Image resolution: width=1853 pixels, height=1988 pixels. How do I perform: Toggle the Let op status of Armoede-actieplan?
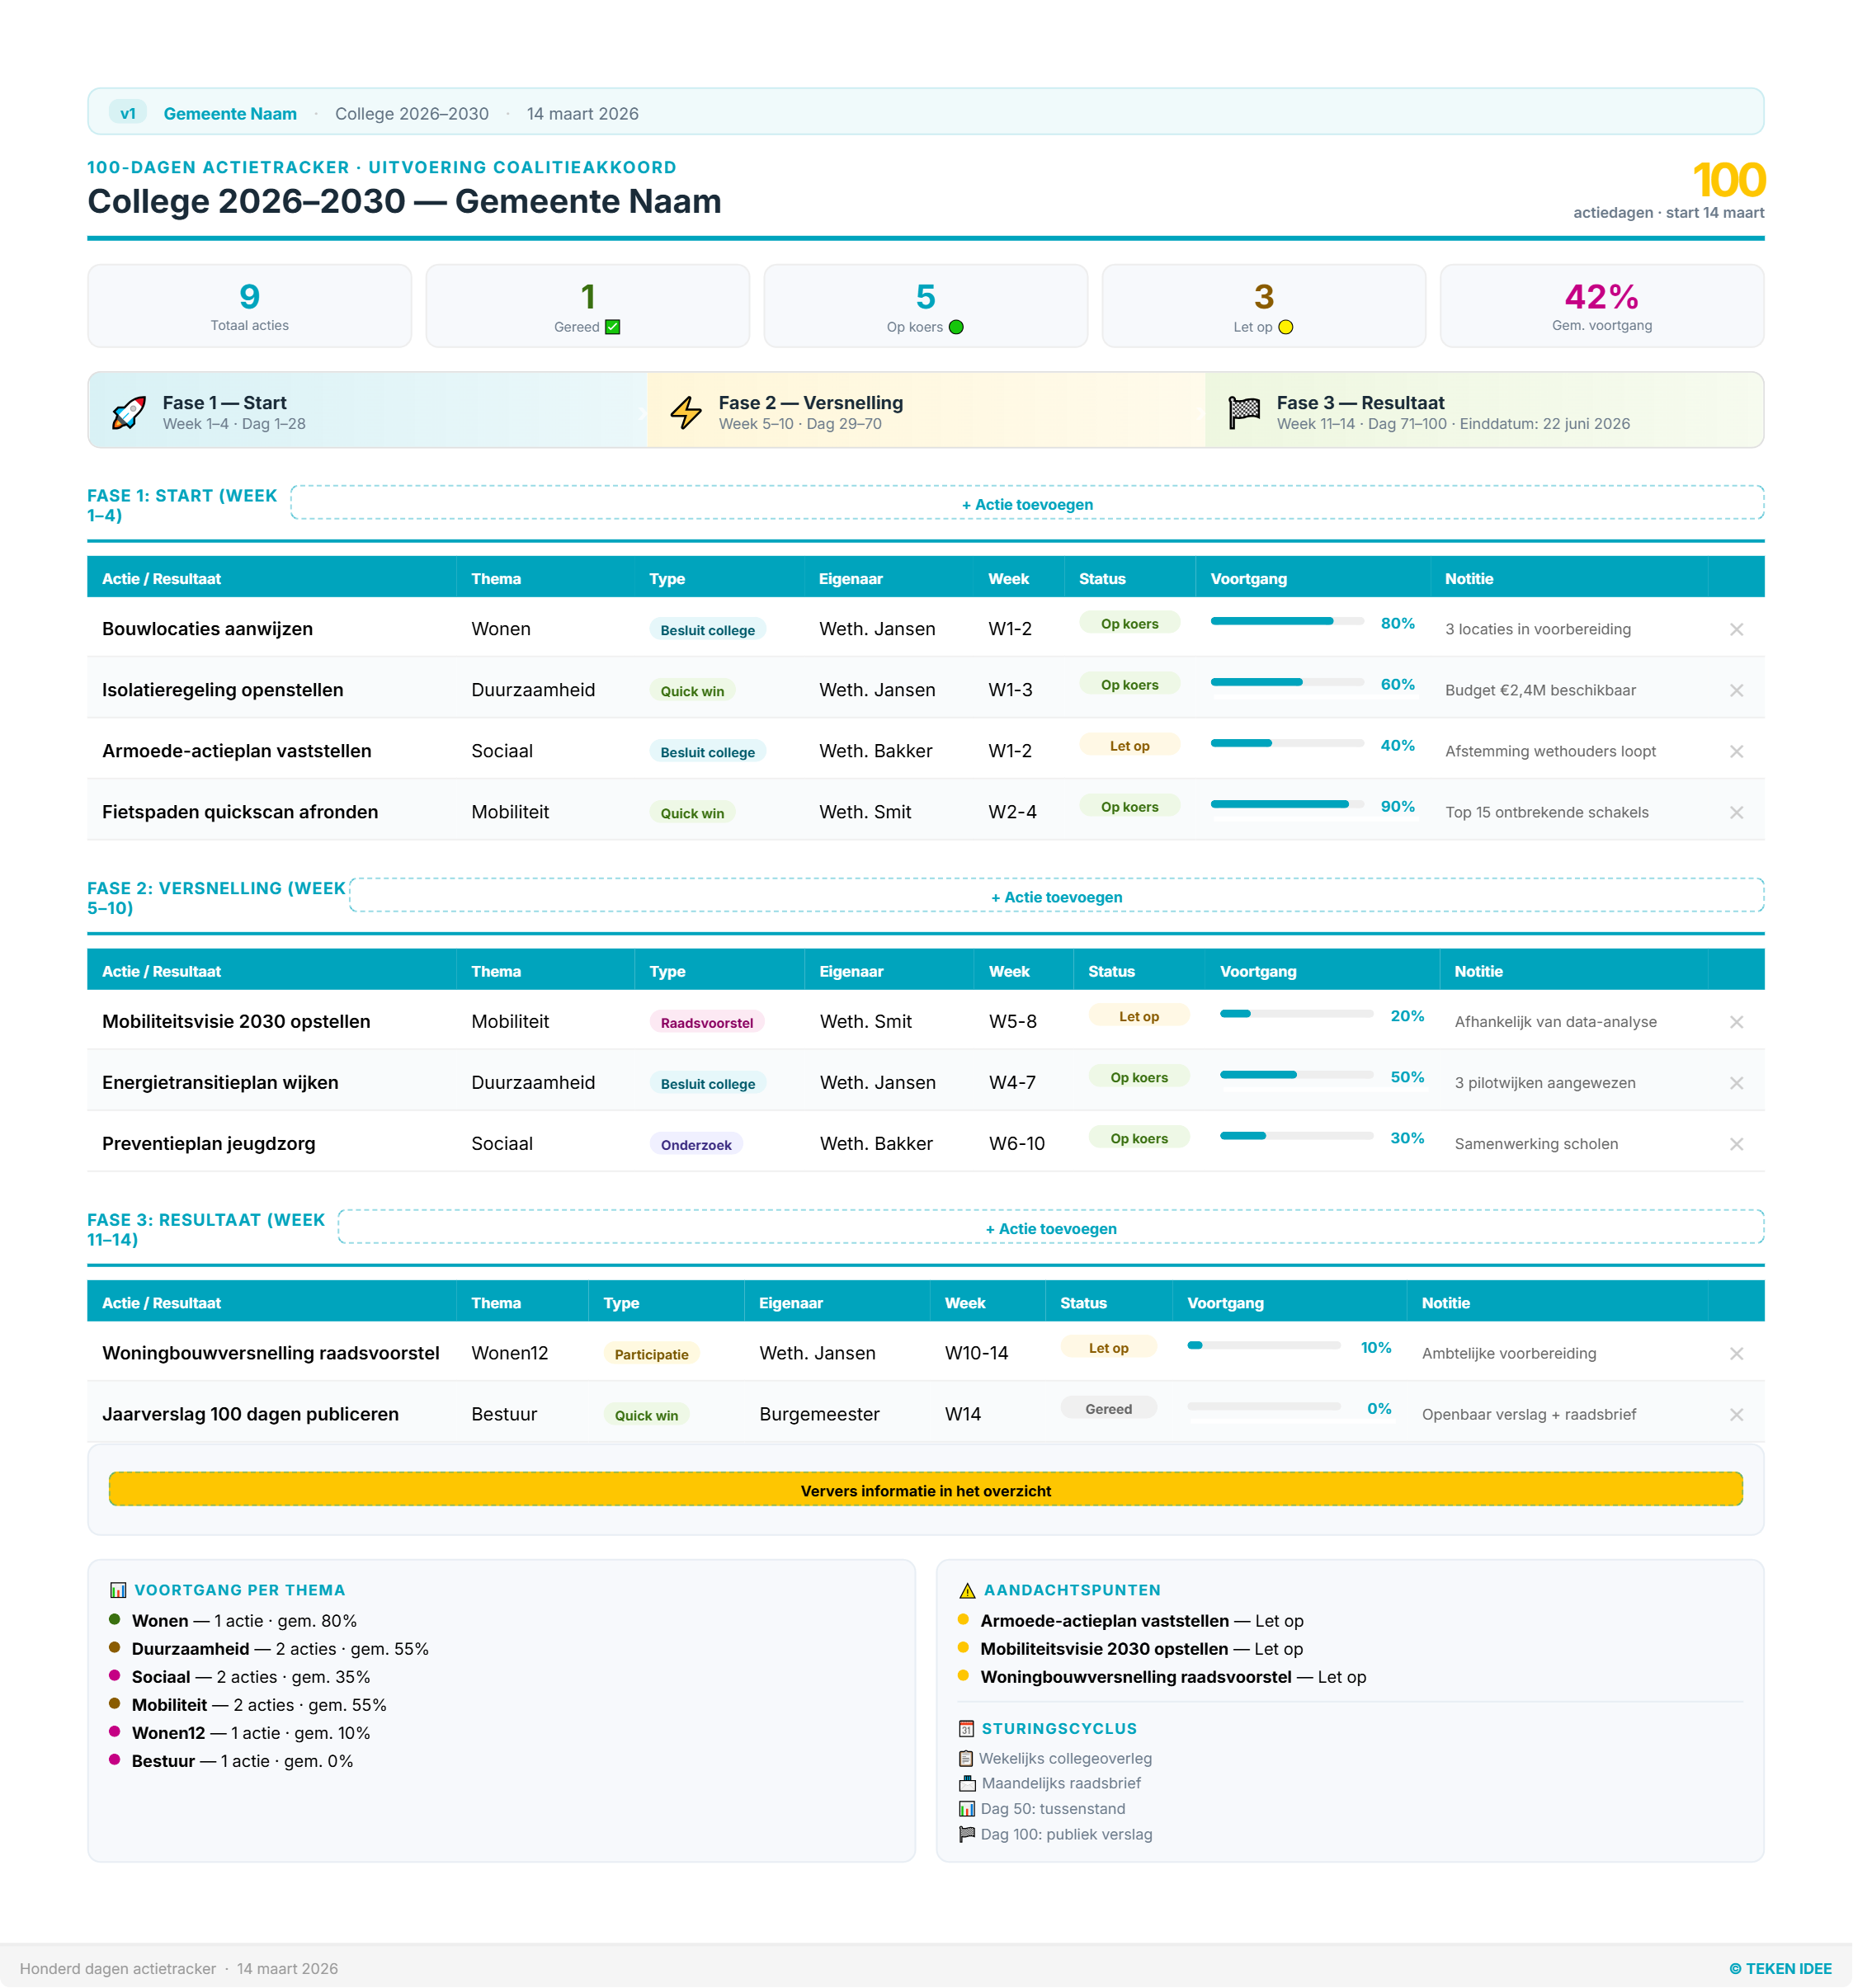tap(1129, 746)
